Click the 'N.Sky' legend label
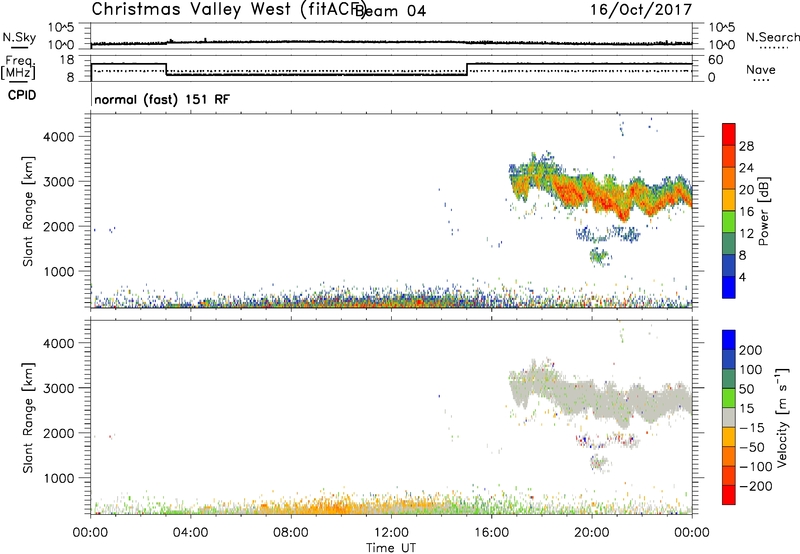The height and width of the screenshot is (554, 800). click(19, 37)
